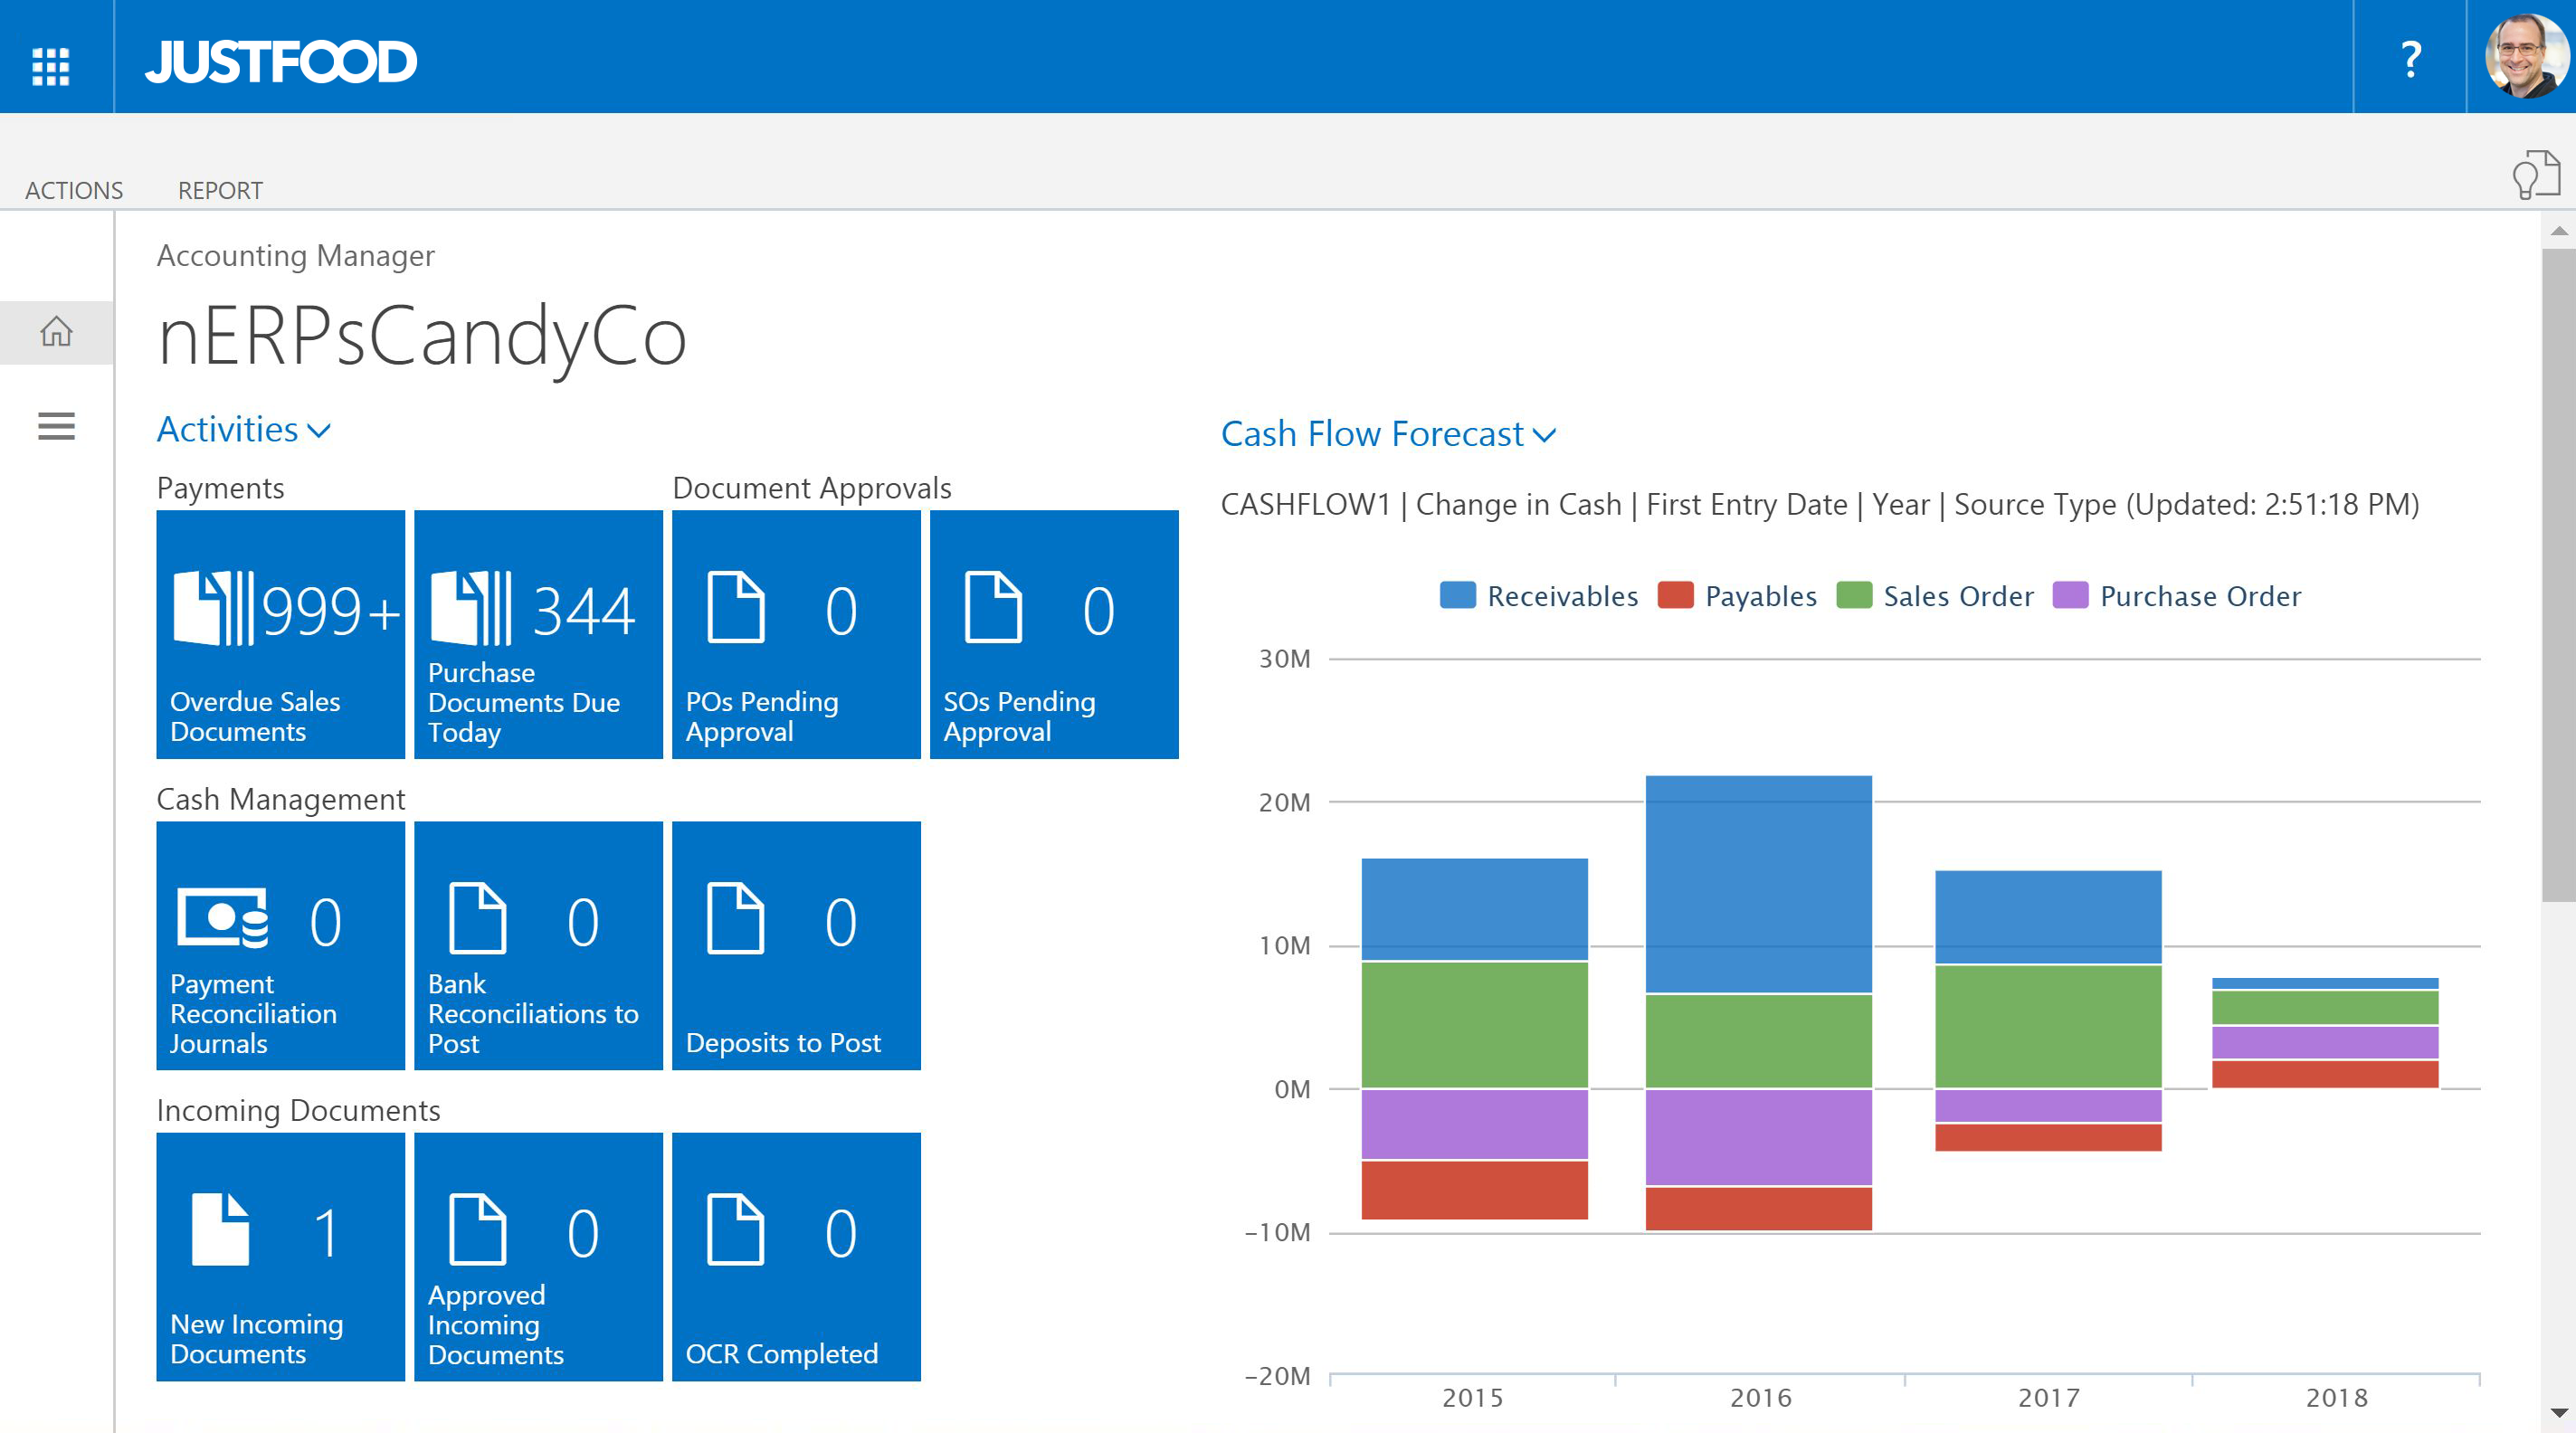Open the app launcher grid icon
Screen dimensions: 2576x1433
[50, 62]
